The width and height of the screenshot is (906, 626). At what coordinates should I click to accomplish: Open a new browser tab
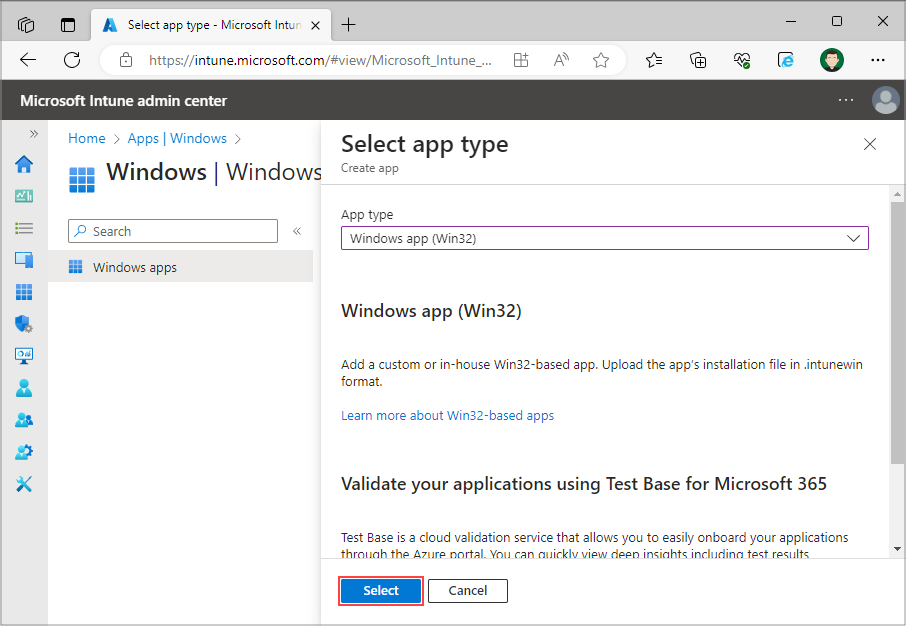pos(348,25)
